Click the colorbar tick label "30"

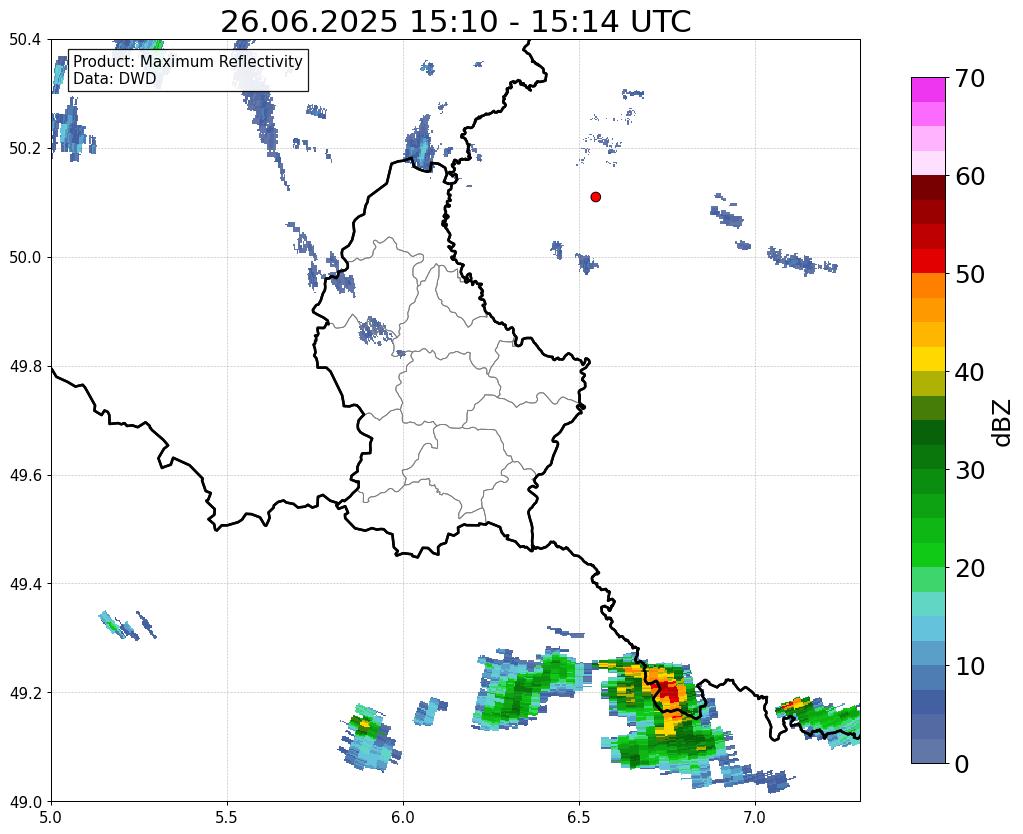(x=970, y=470)
